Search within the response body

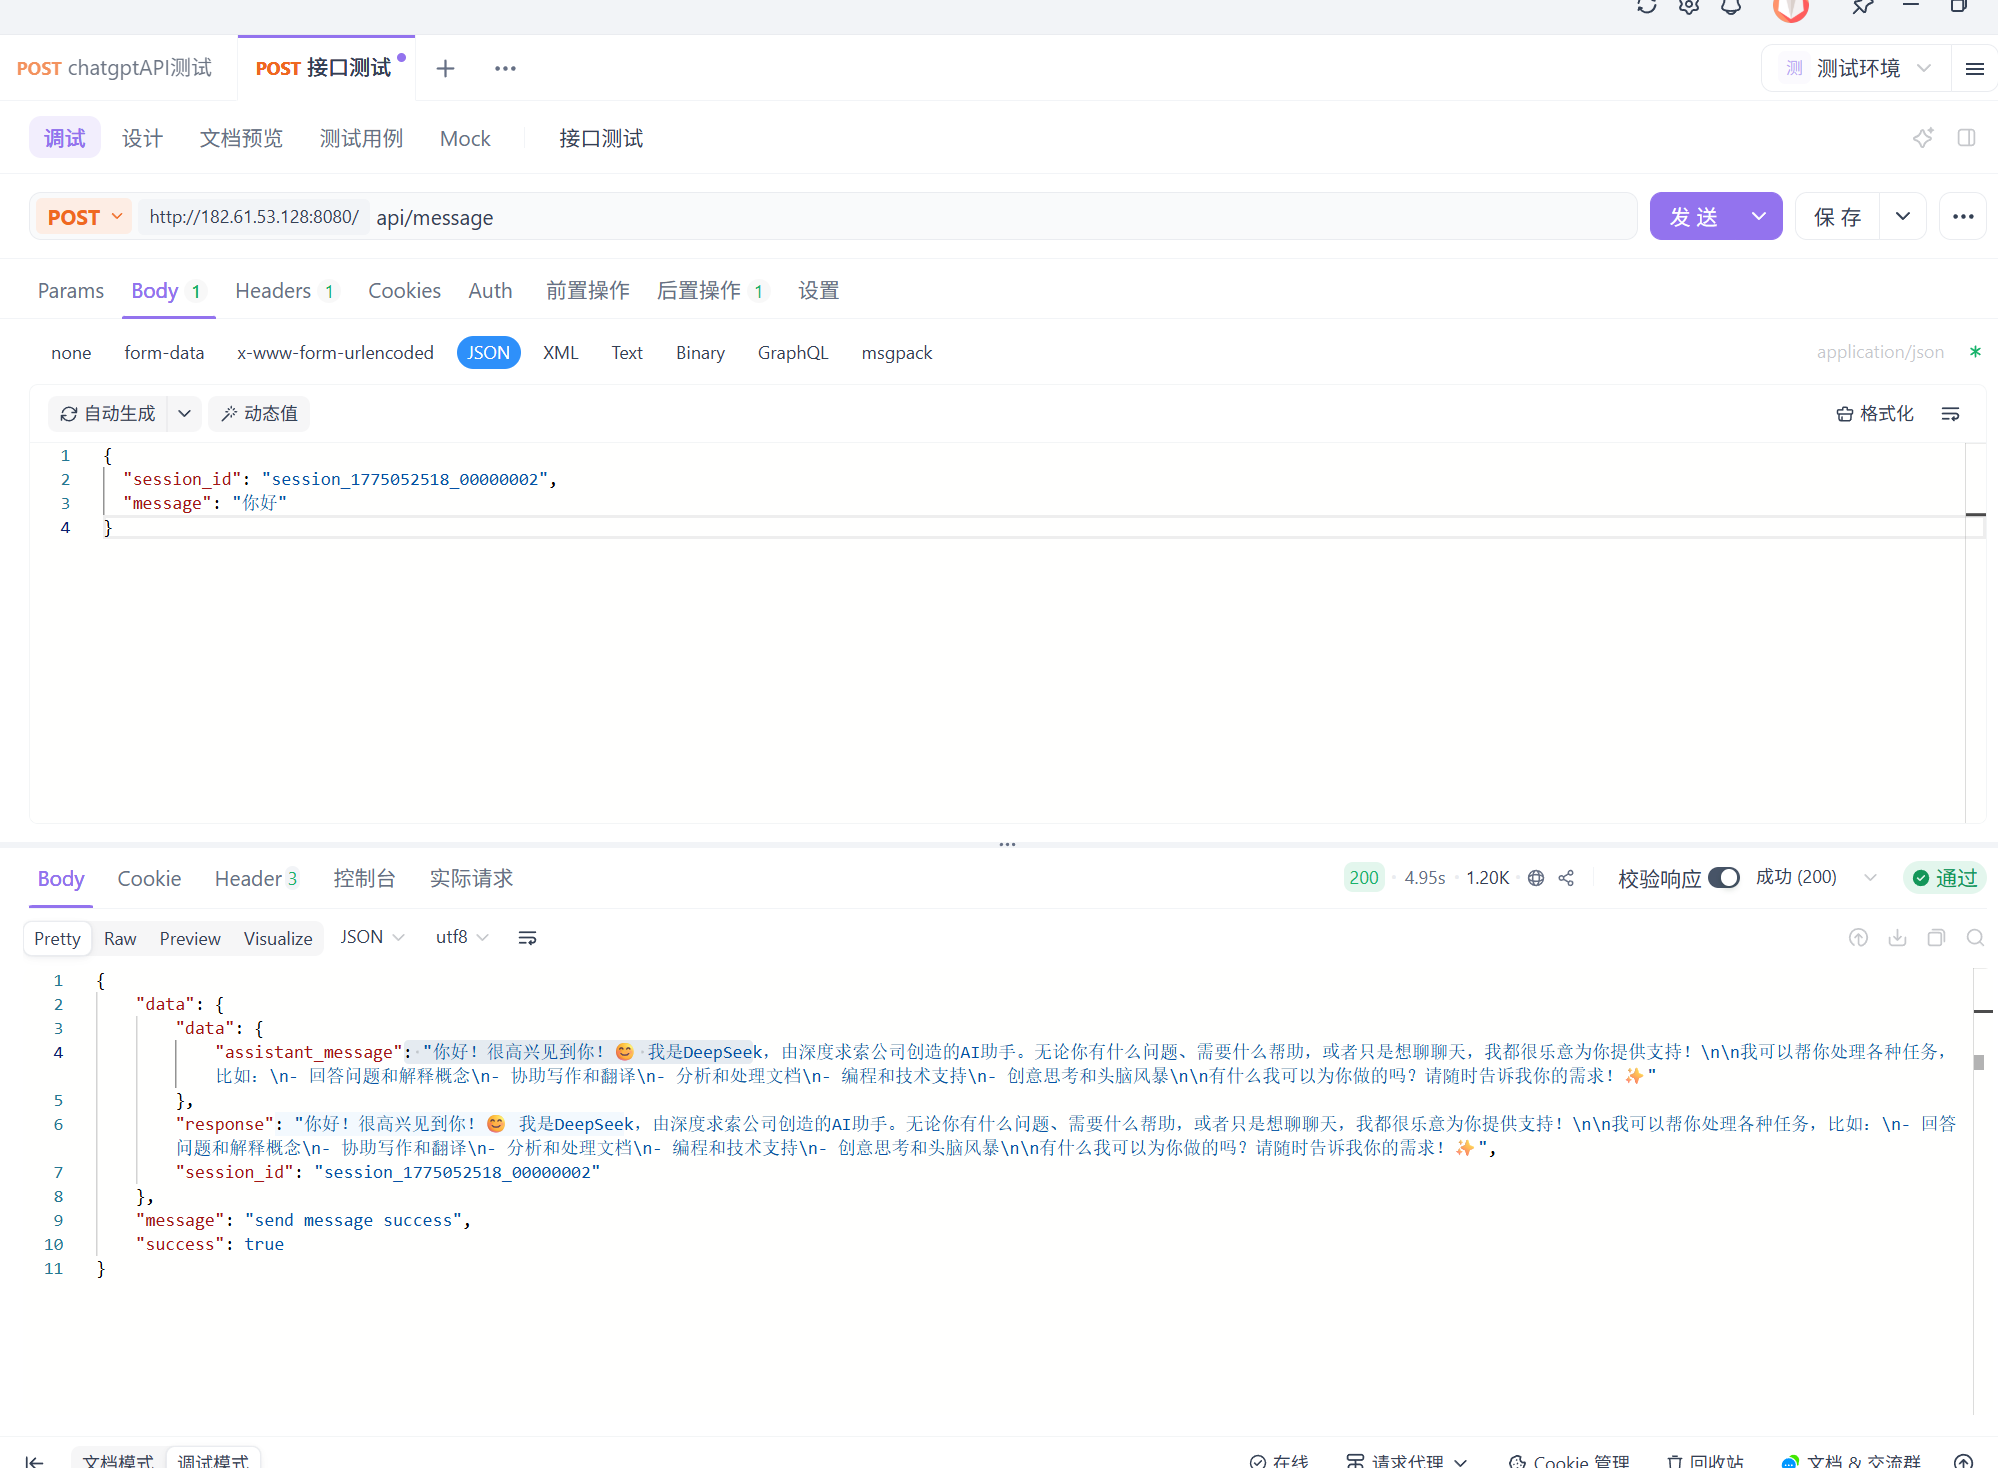[x=1975, y=938]
